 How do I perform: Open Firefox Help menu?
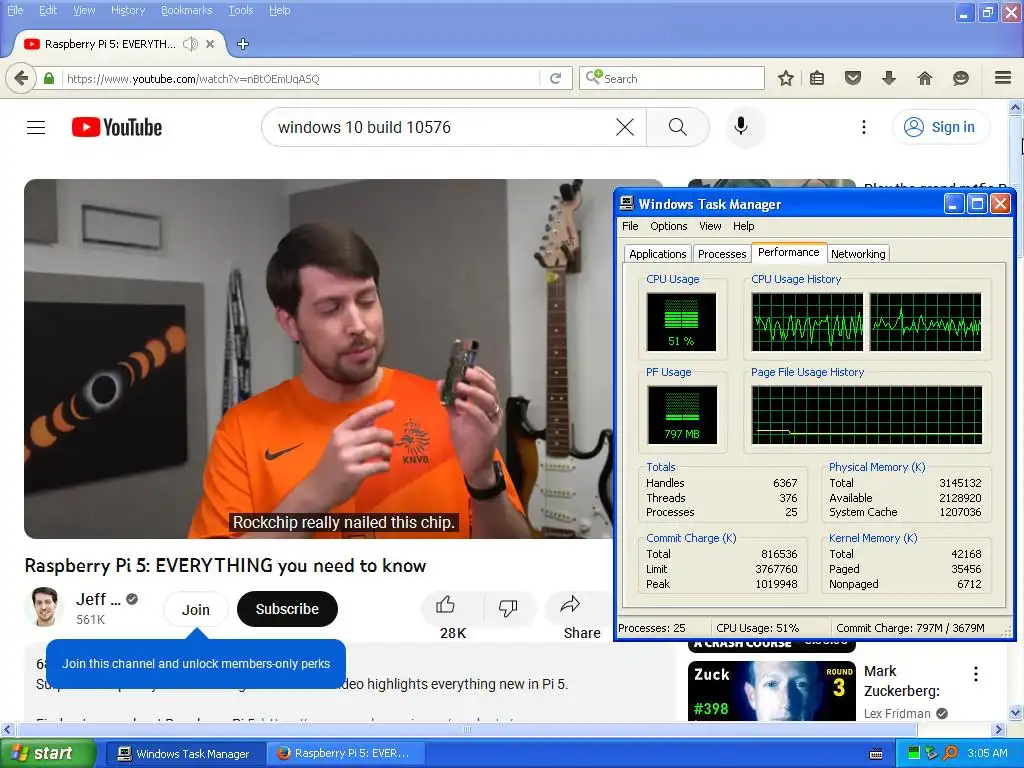[x=280, y=10]
